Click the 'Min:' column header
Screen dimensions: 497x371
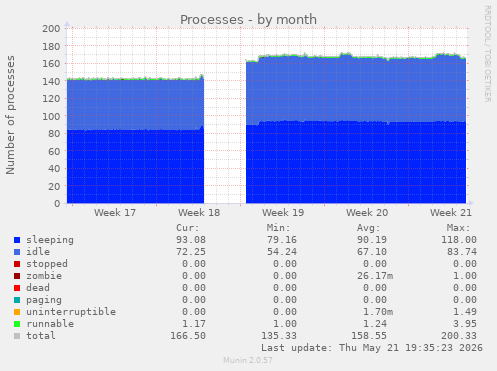(x=278, y=228)
